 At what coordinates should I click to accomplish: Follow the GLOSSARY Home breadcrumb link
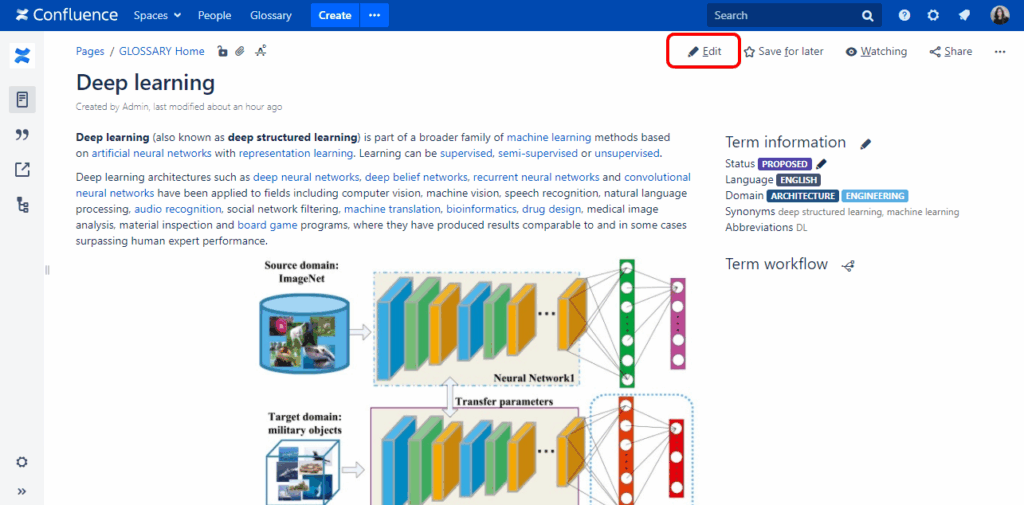(162, 51)
